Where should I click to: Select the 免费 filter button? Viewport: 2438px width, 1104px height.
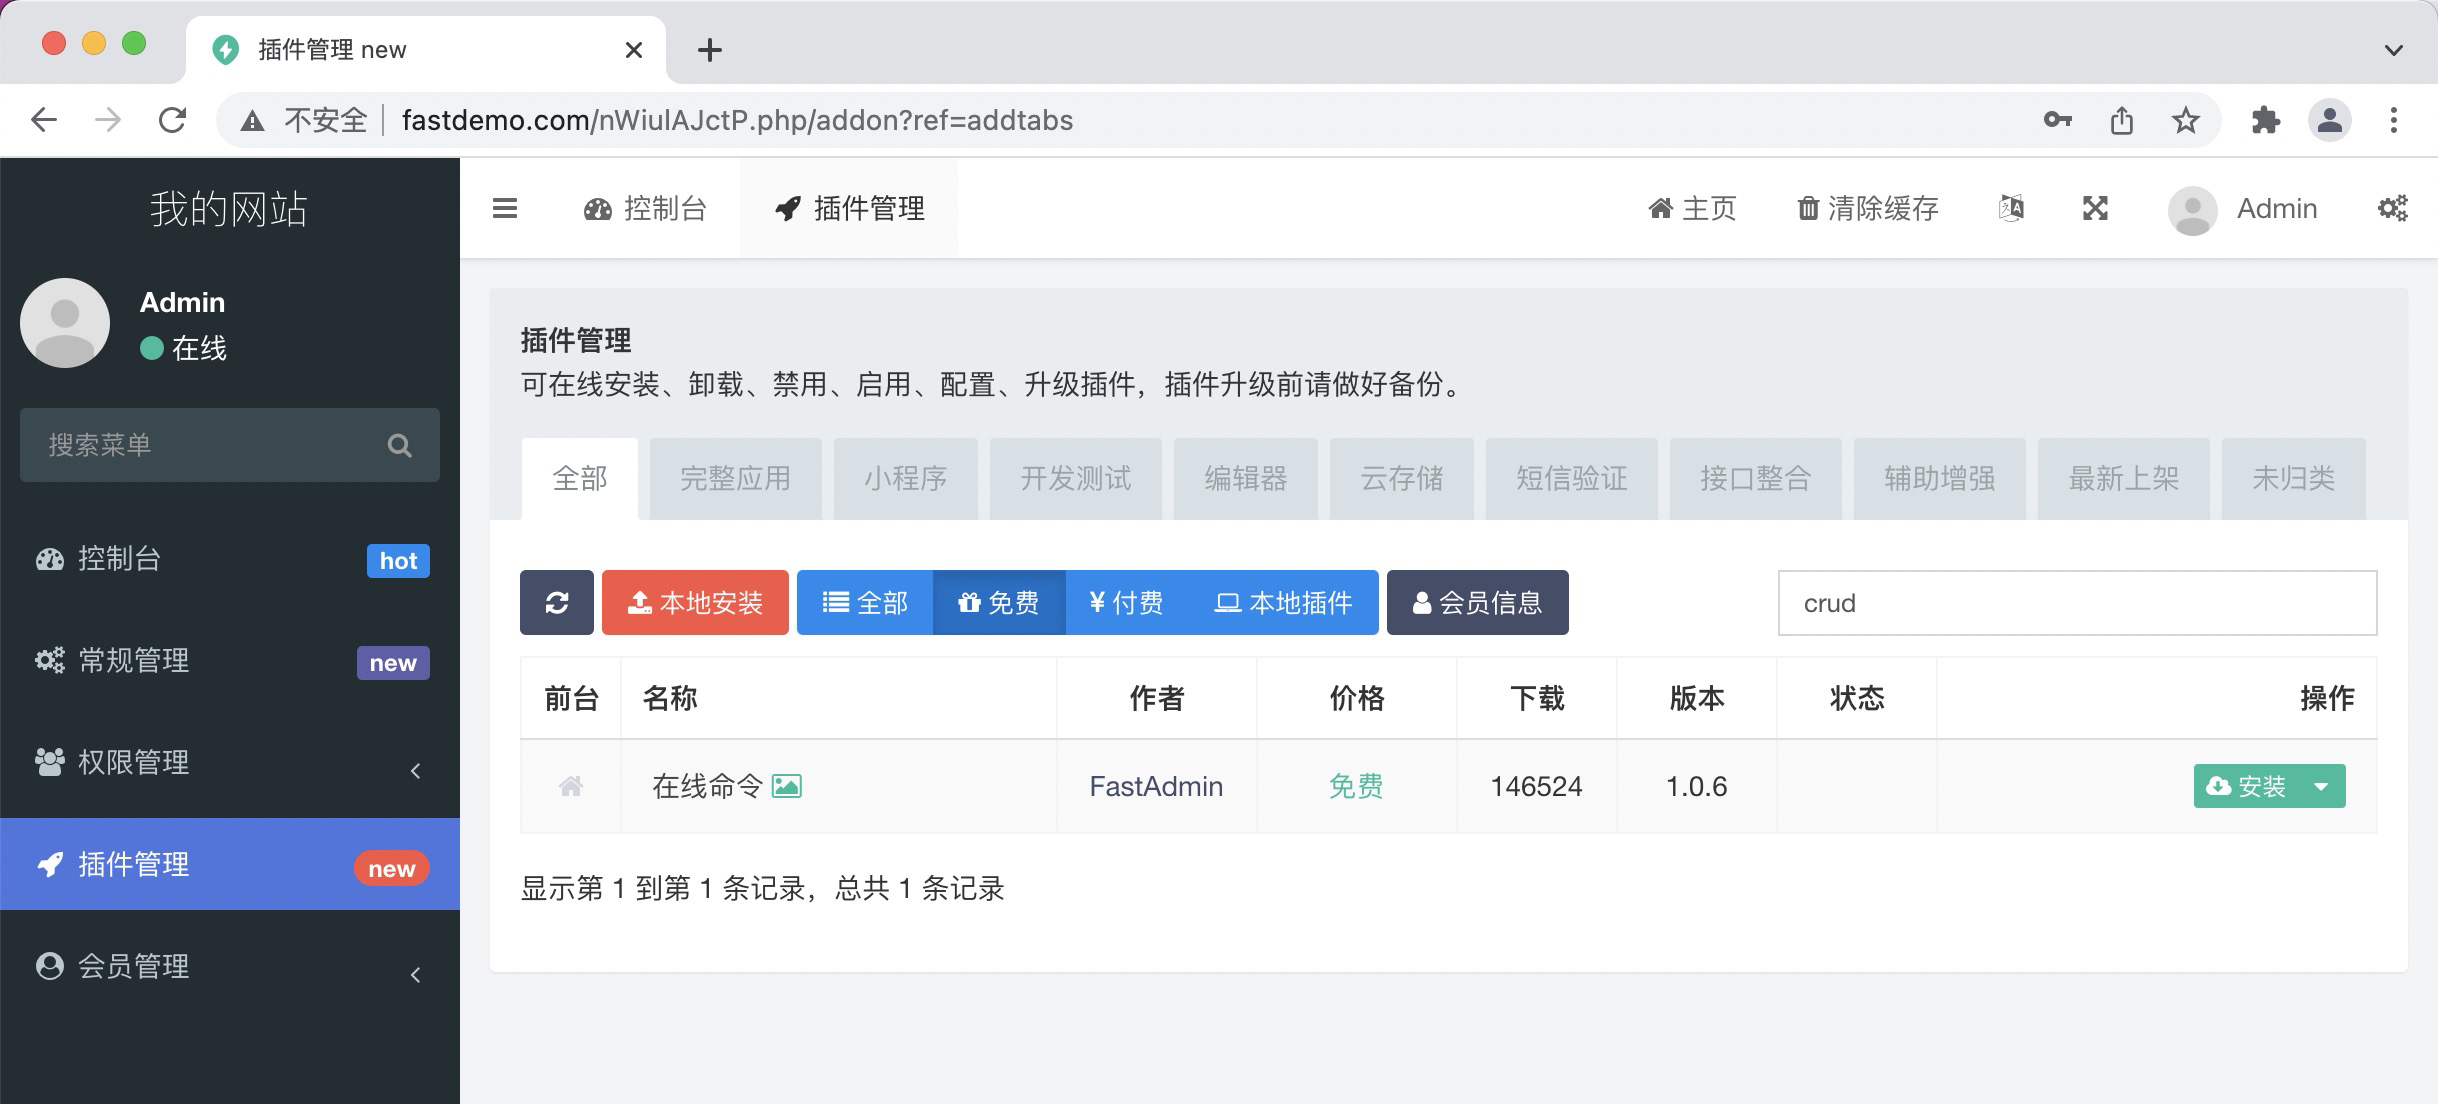tap(999, 602)
